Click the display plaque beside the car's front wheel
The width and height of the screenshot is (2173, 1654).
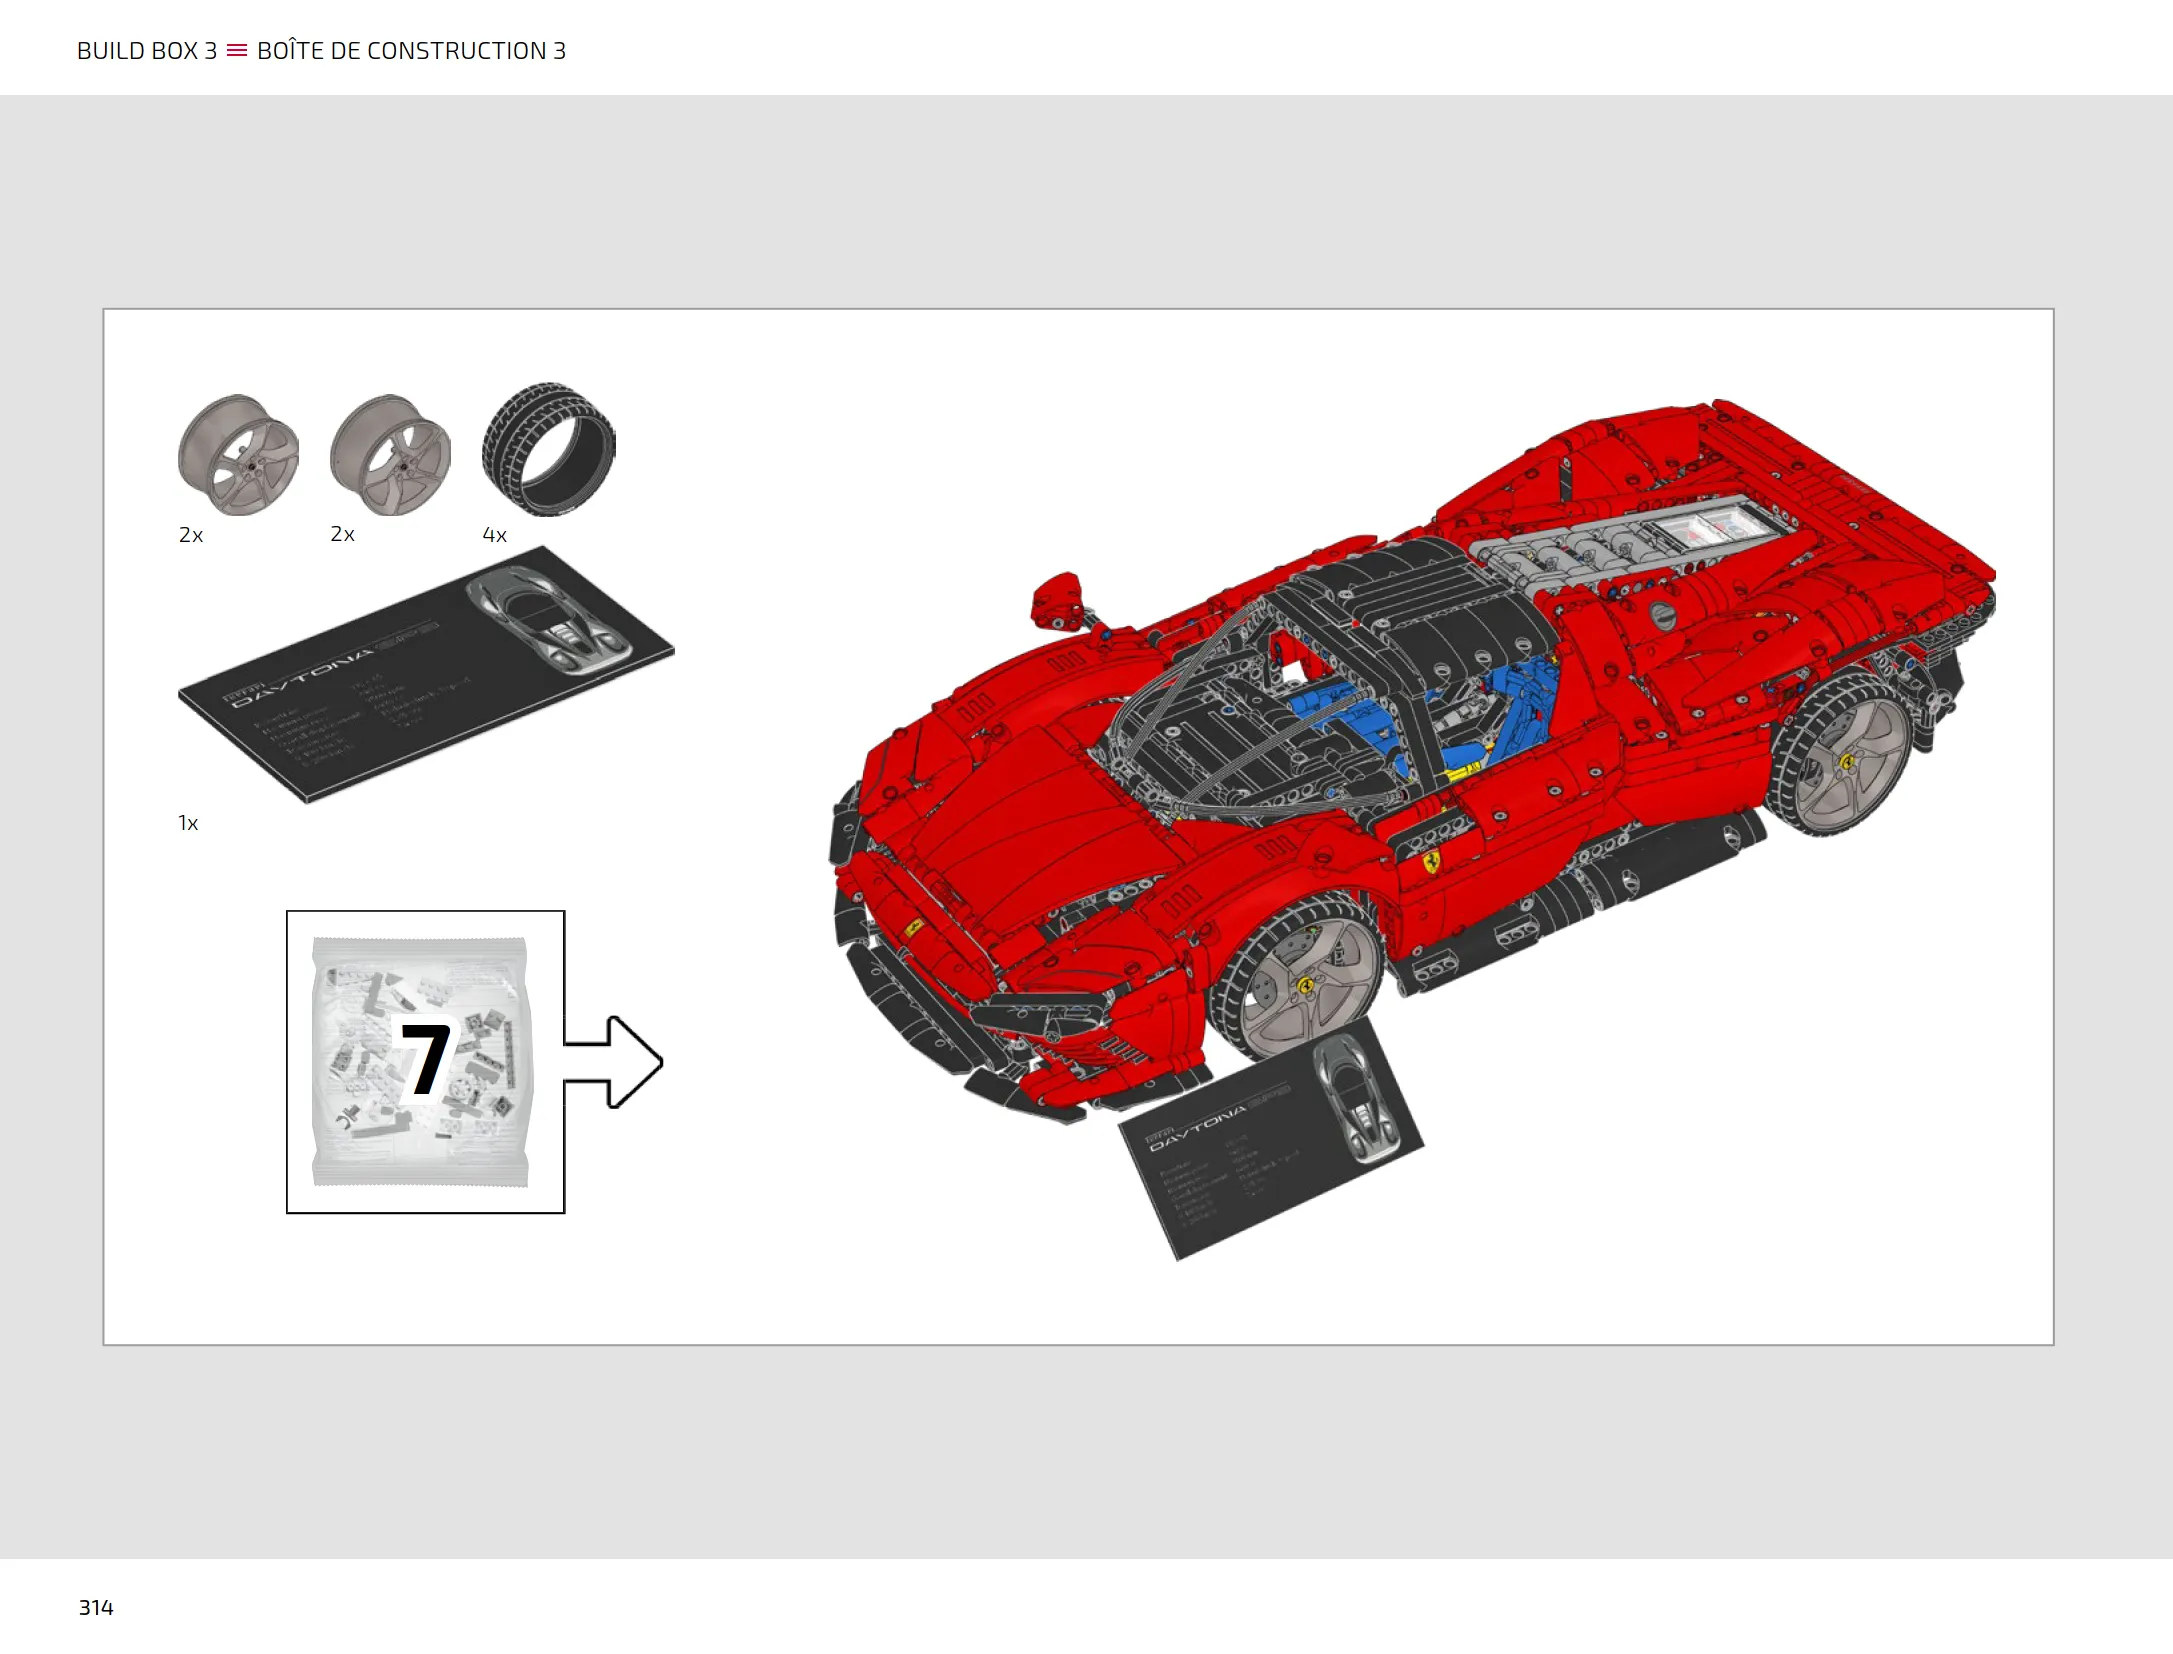point(1271,1139)
